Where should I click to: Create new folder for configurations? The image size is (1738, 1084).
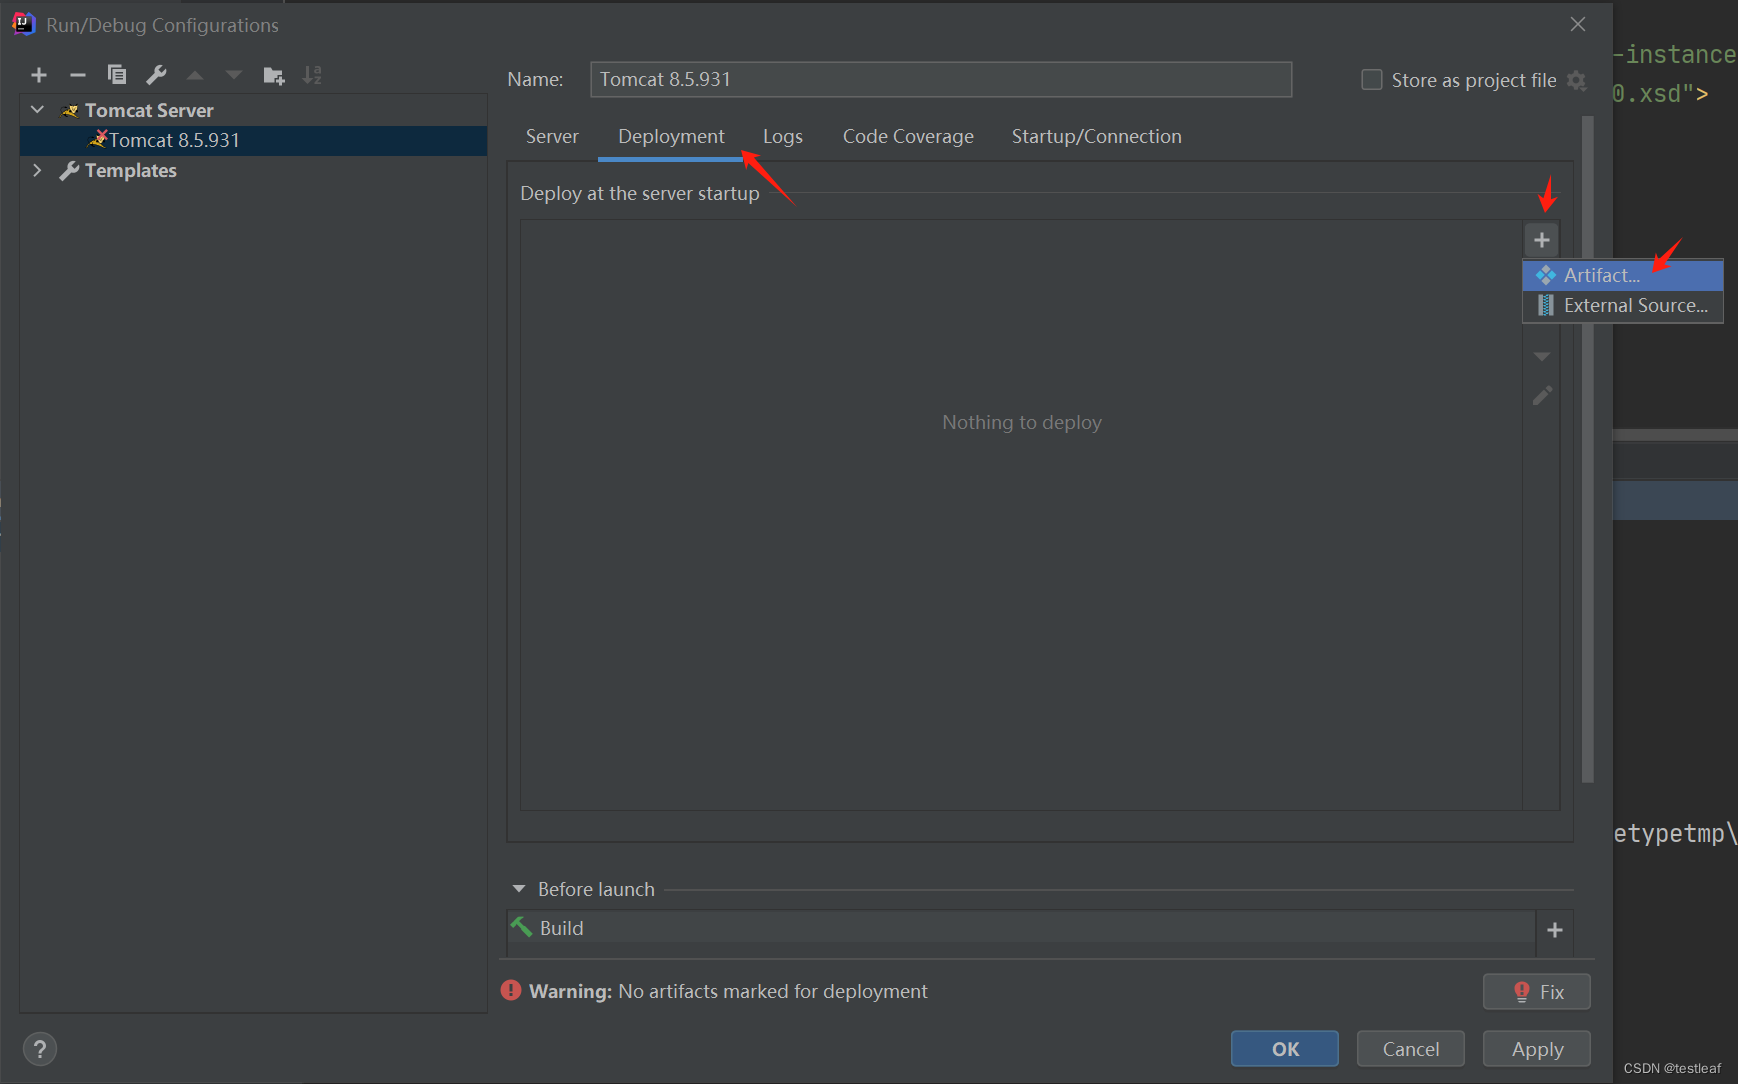point(274,75)
